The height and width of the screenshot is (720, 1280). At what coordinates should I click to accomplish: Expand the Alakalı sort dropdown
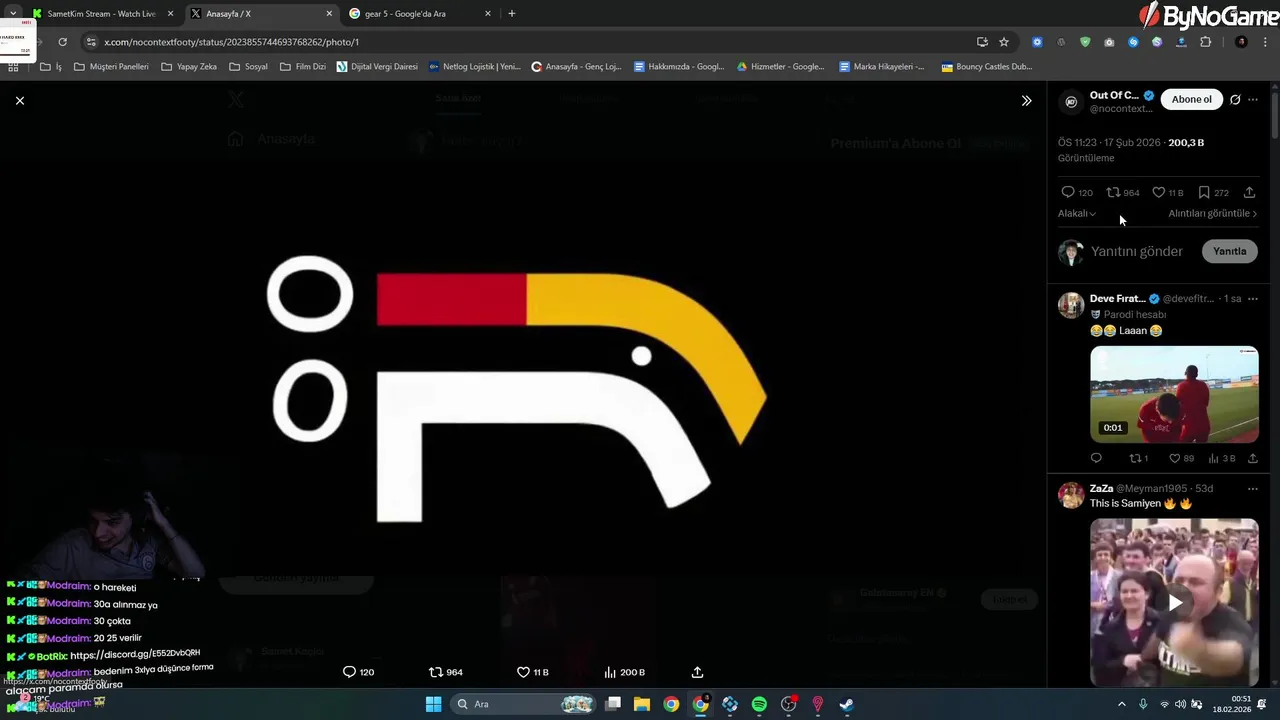click(1077, 213)
